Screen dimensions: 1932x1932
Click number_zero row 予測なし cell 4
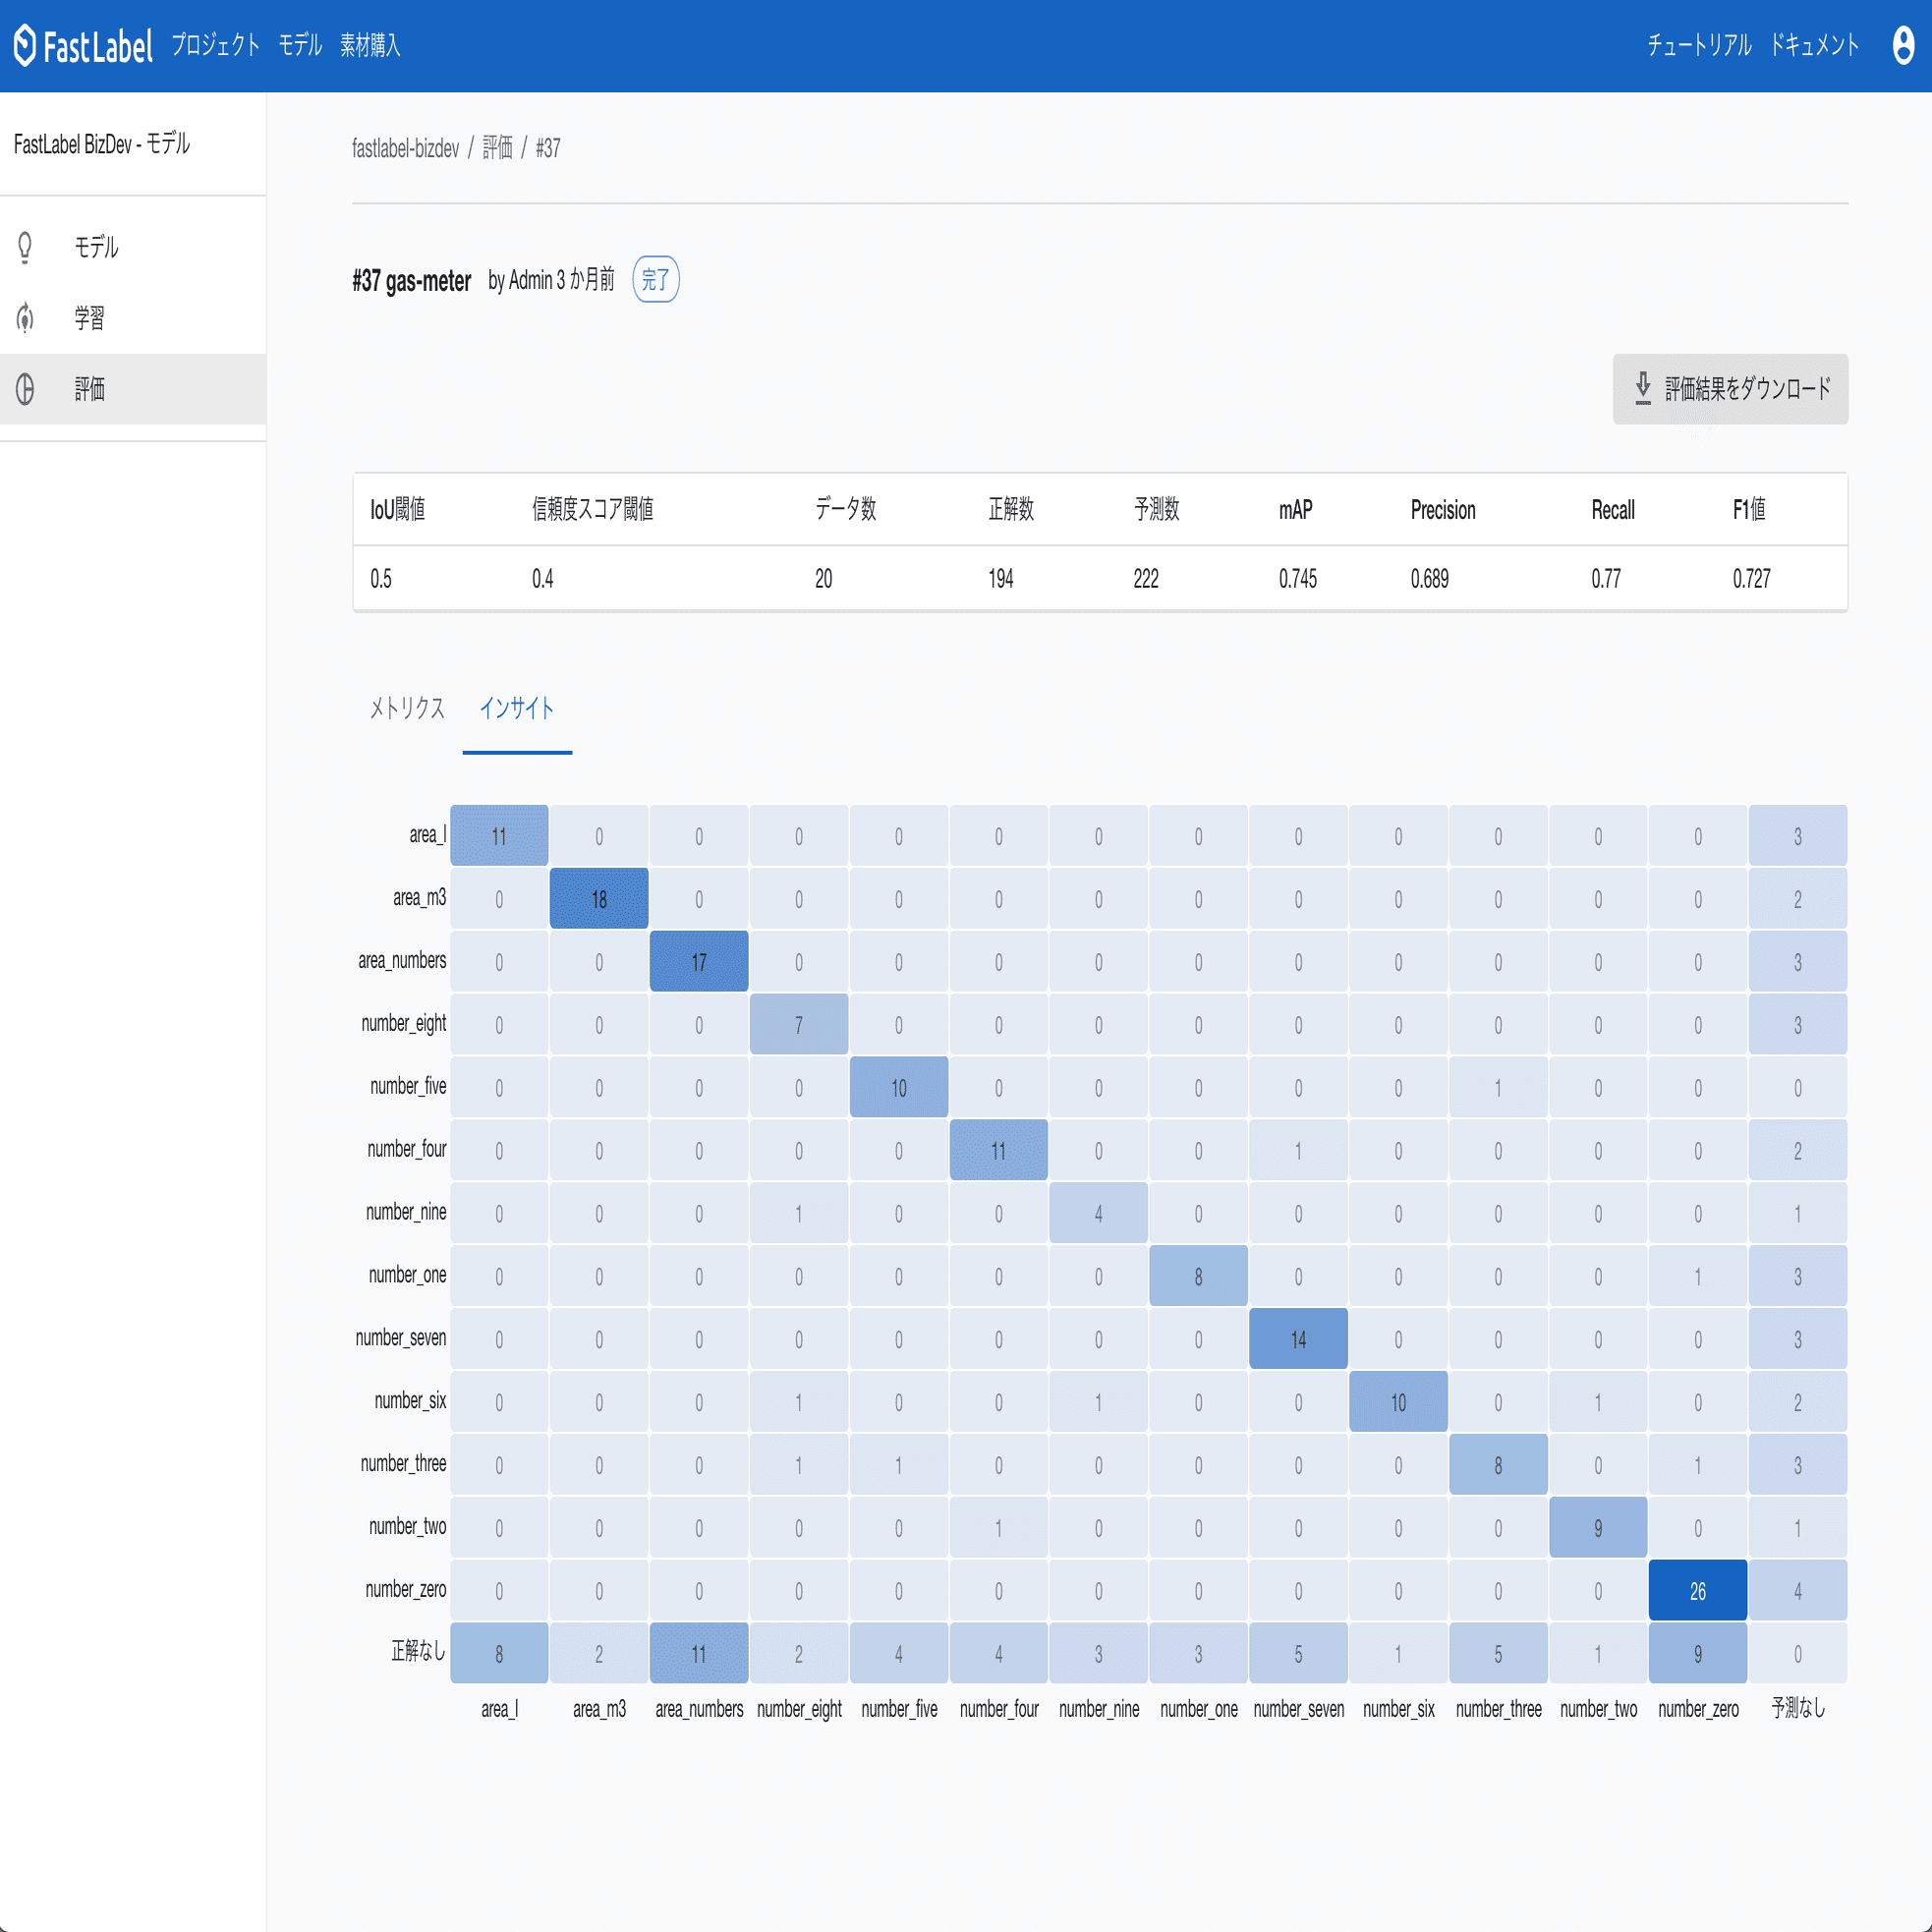[x=1798, y=1591]
